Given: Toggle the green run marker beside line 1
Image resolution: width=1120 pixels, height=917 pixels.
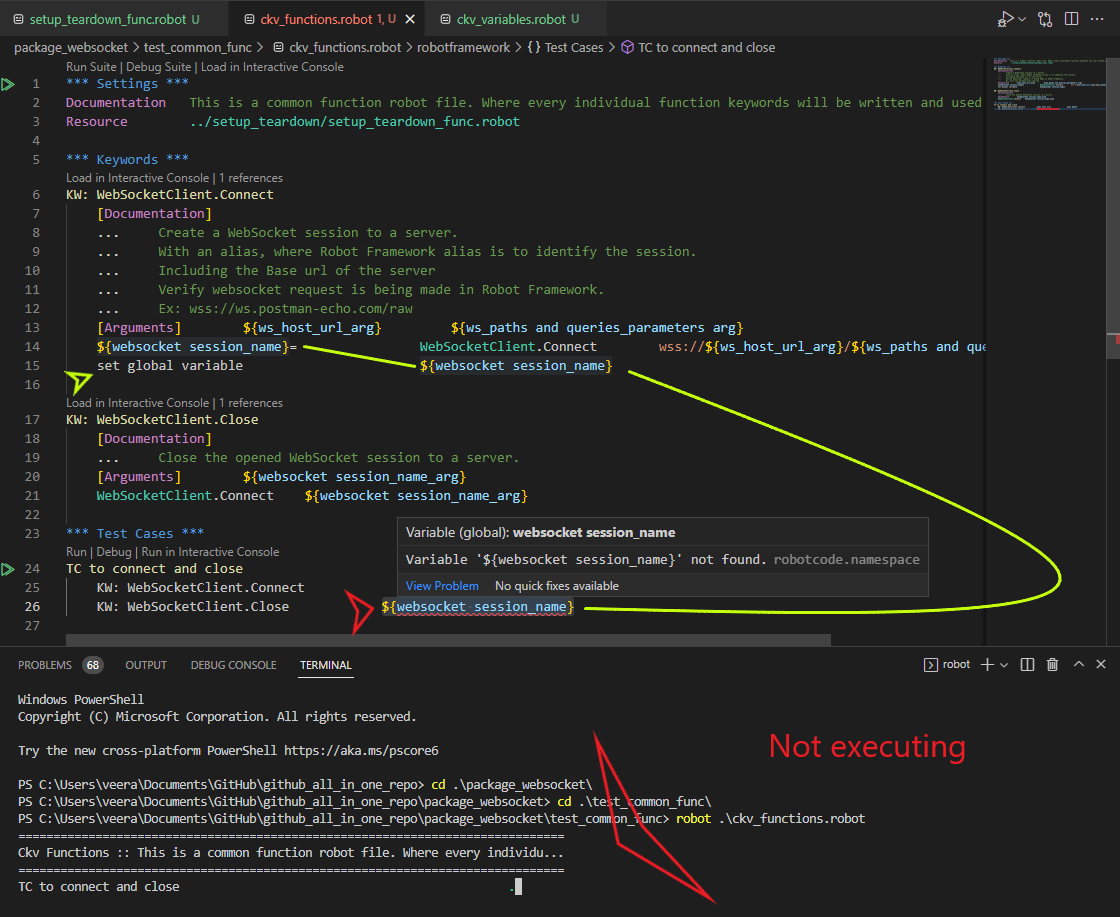Looking at the screenshot, I should point(8,83).
